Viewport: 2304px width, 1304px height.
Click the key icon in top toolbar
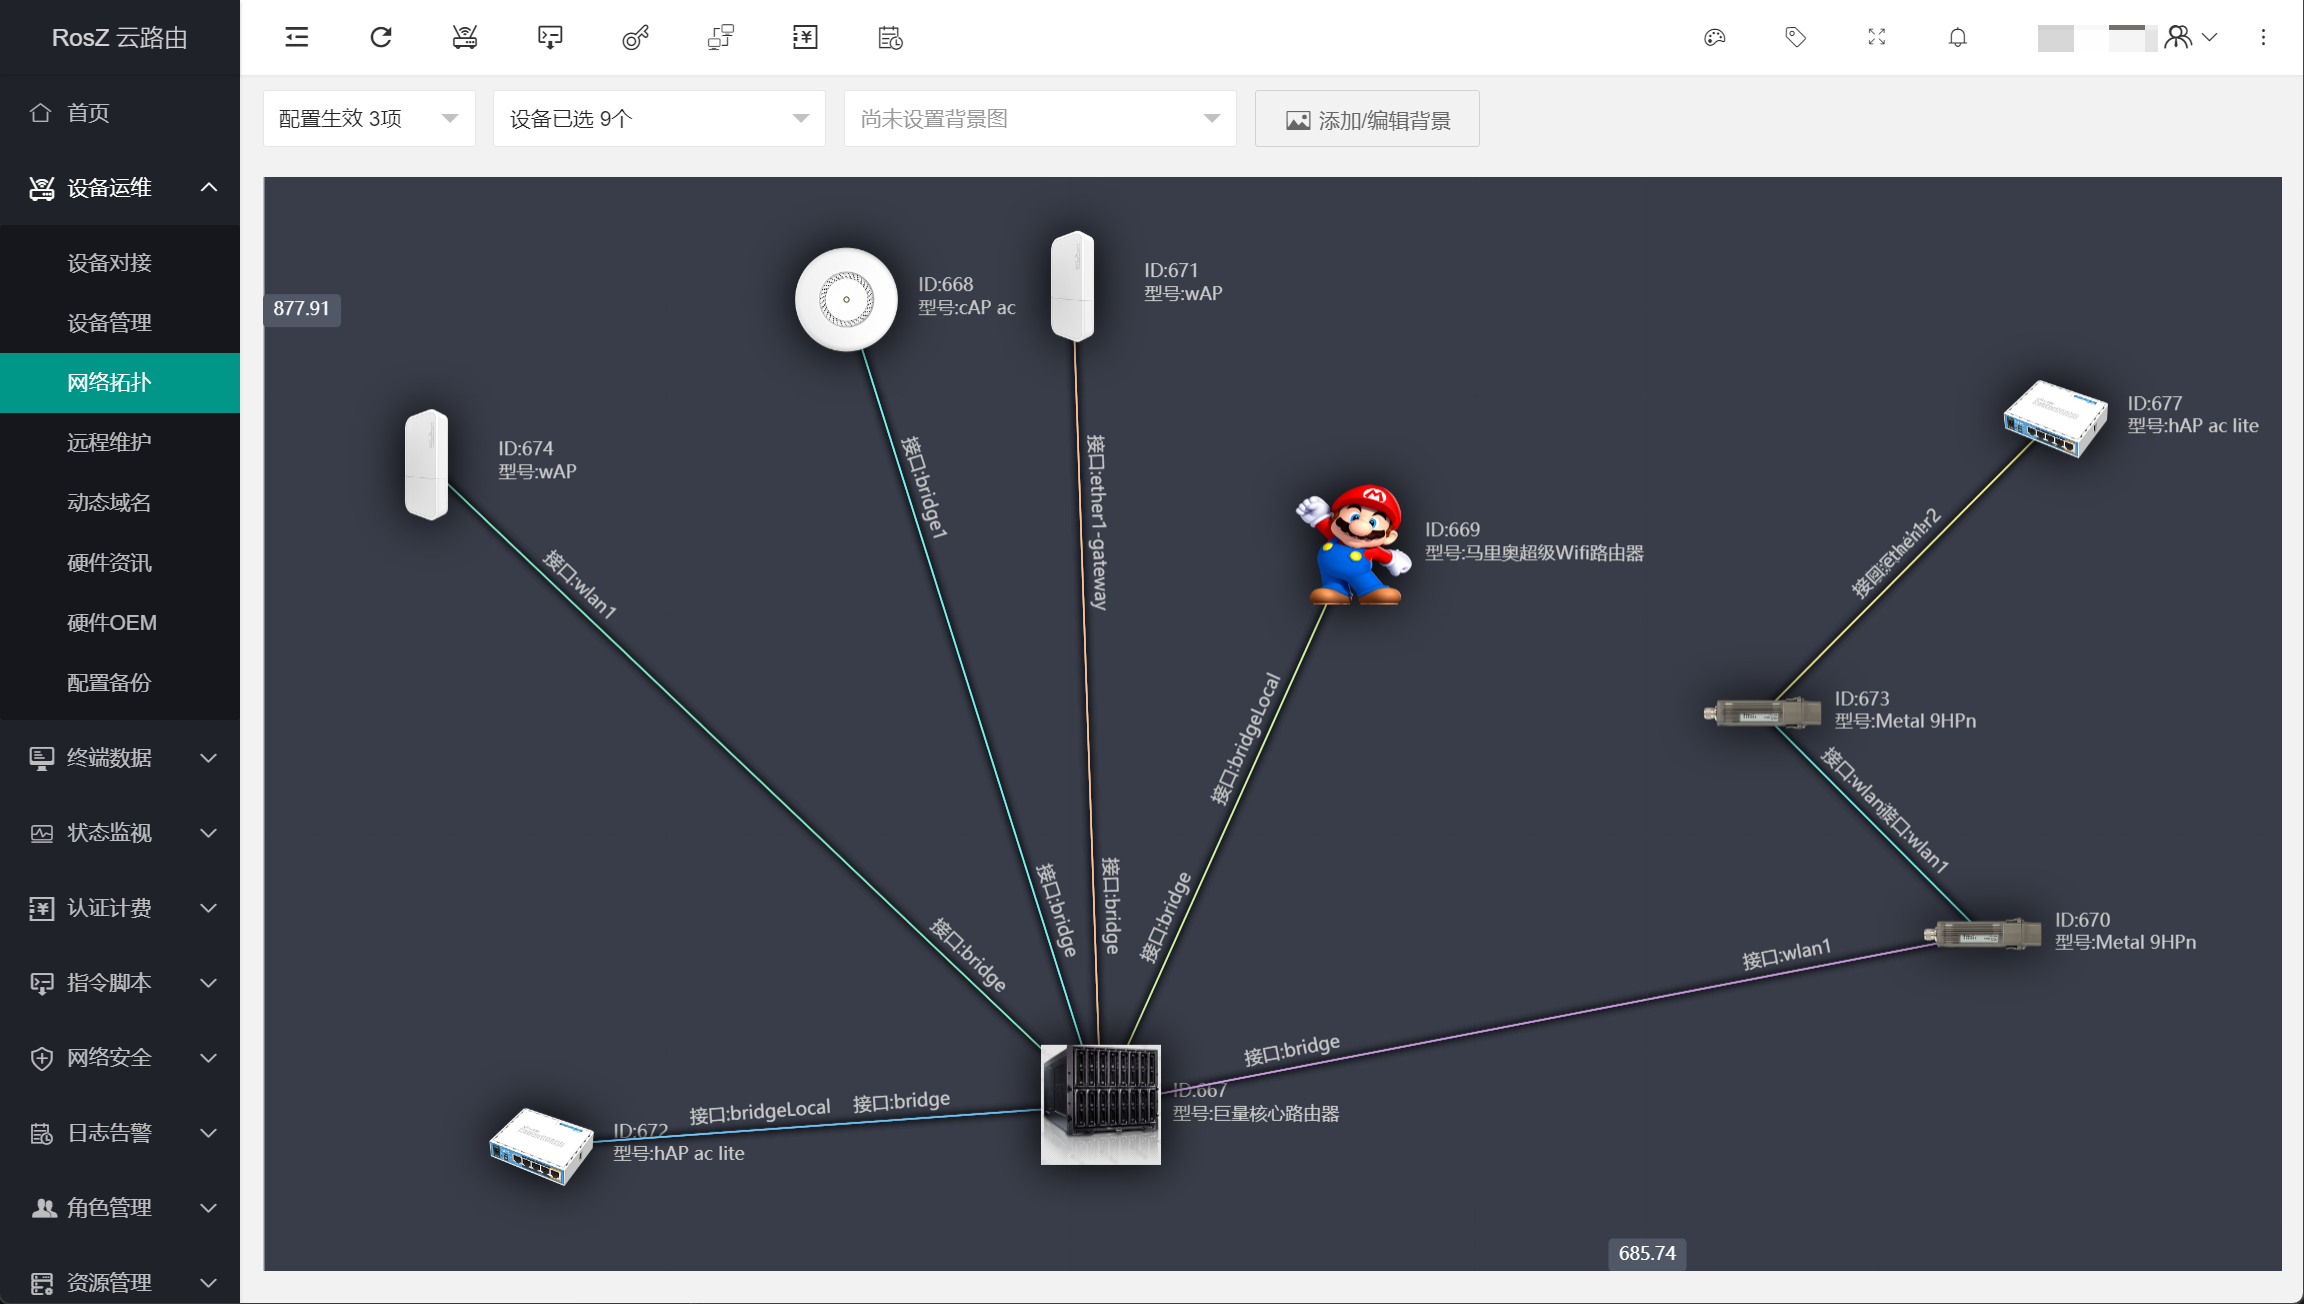(635, 38)
